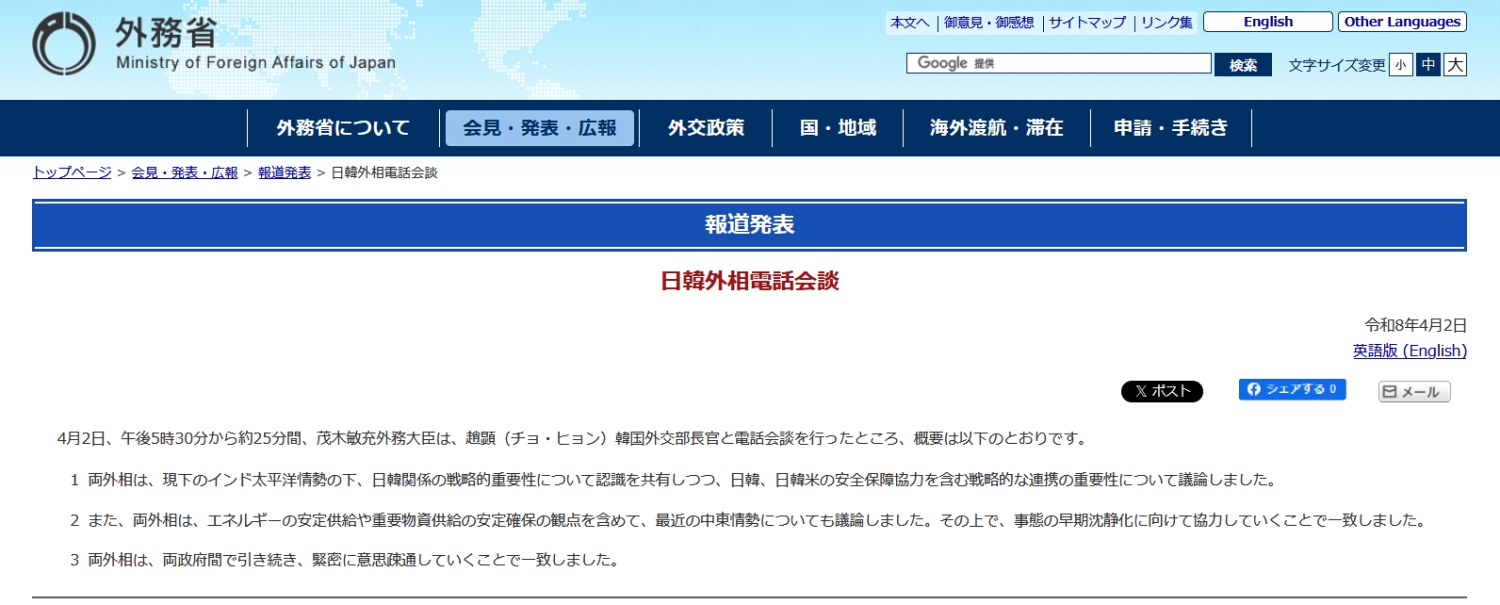1500x605 pixels.
Task: Click the Ministry of Foreign Affairs logo
Action: tap(213, 45)
